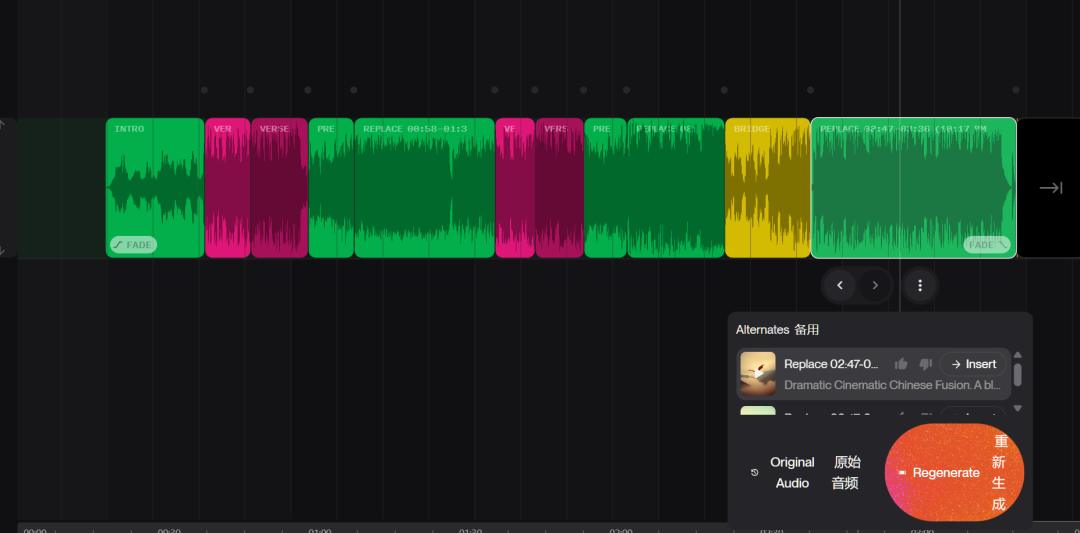This screenshot has height=533, width=1080.
Task: Click the track up arrow at left edge
Action: pos(3,125)
